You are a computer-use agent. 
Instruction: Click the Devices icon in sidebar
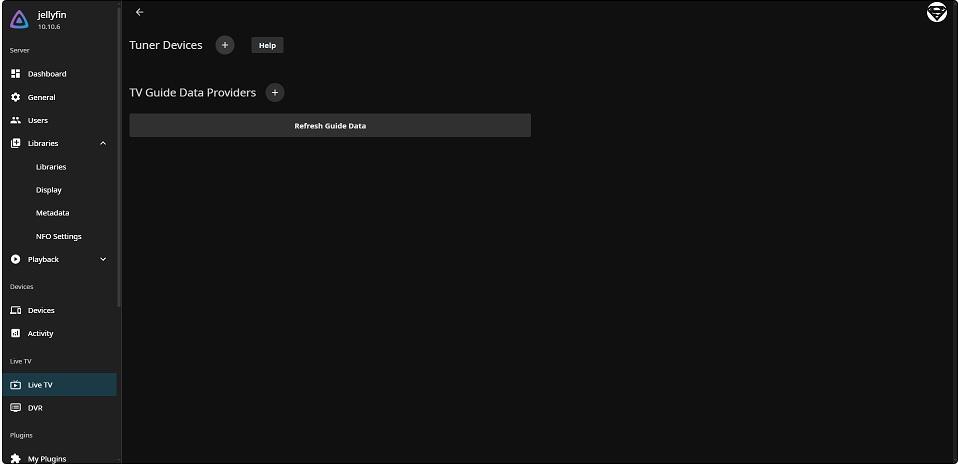tap(15, 310)
